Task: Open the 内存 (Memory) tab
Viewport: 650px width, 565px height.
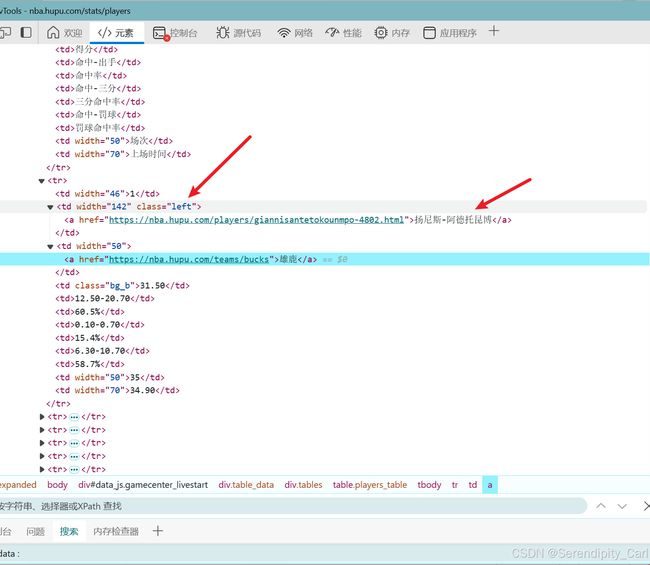Action: pos(392,33)
